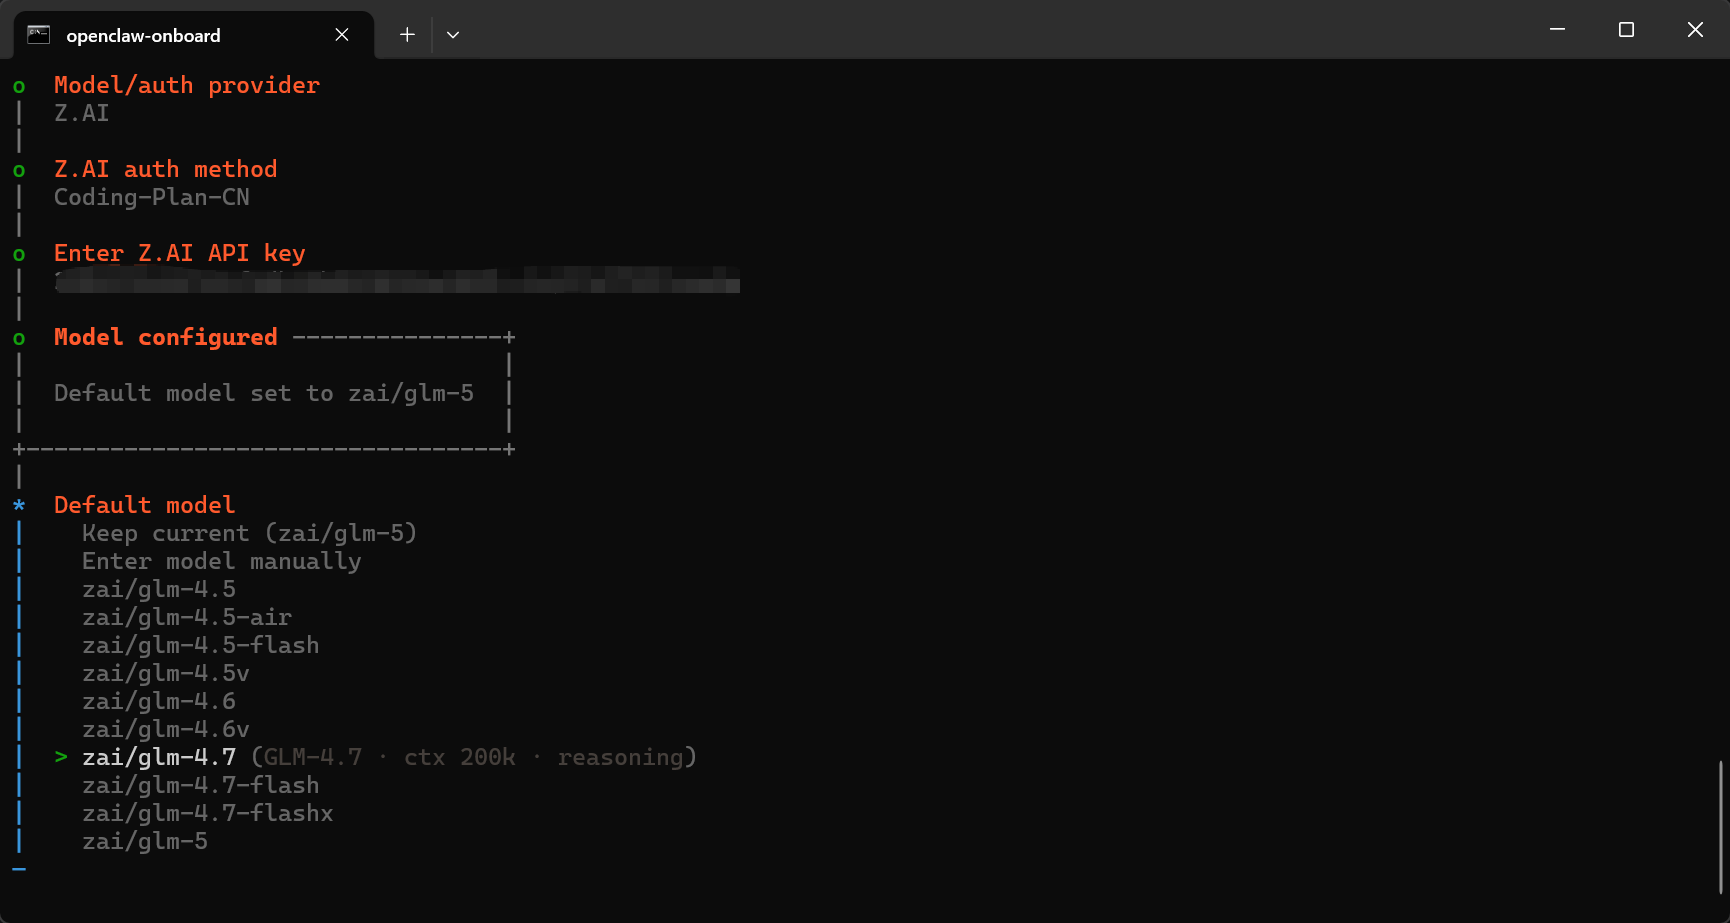Select the zai/glm-4.7-flash model
This screenshot has width=1730, height=923.
pos(200,785)
